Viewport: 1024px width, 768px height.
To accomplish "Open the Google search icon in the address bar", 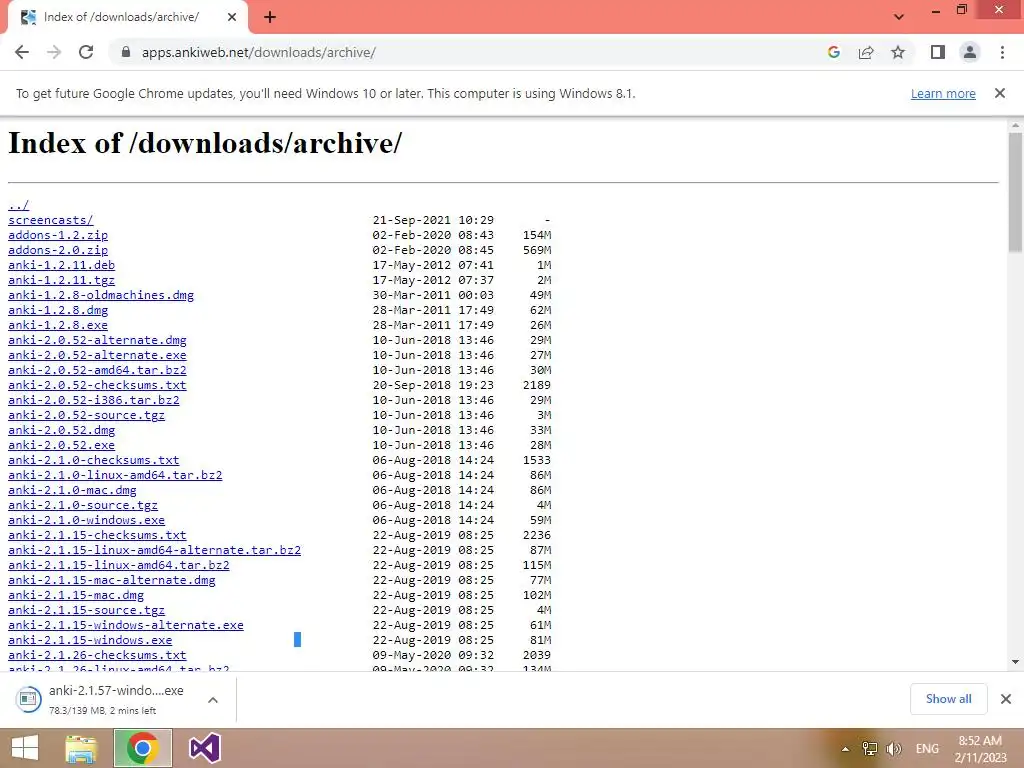I will tap(833, 52).
